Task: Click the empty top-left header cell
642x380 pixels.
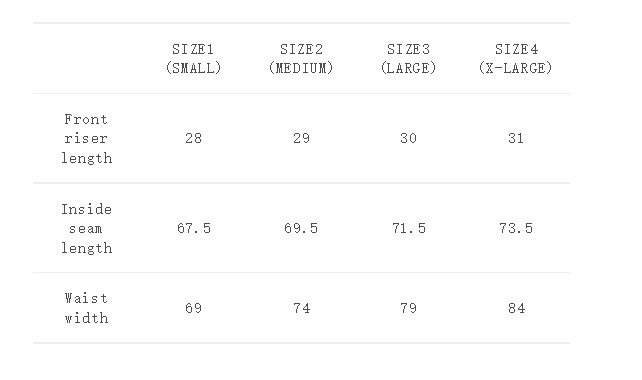Action: tap(86, 59)
